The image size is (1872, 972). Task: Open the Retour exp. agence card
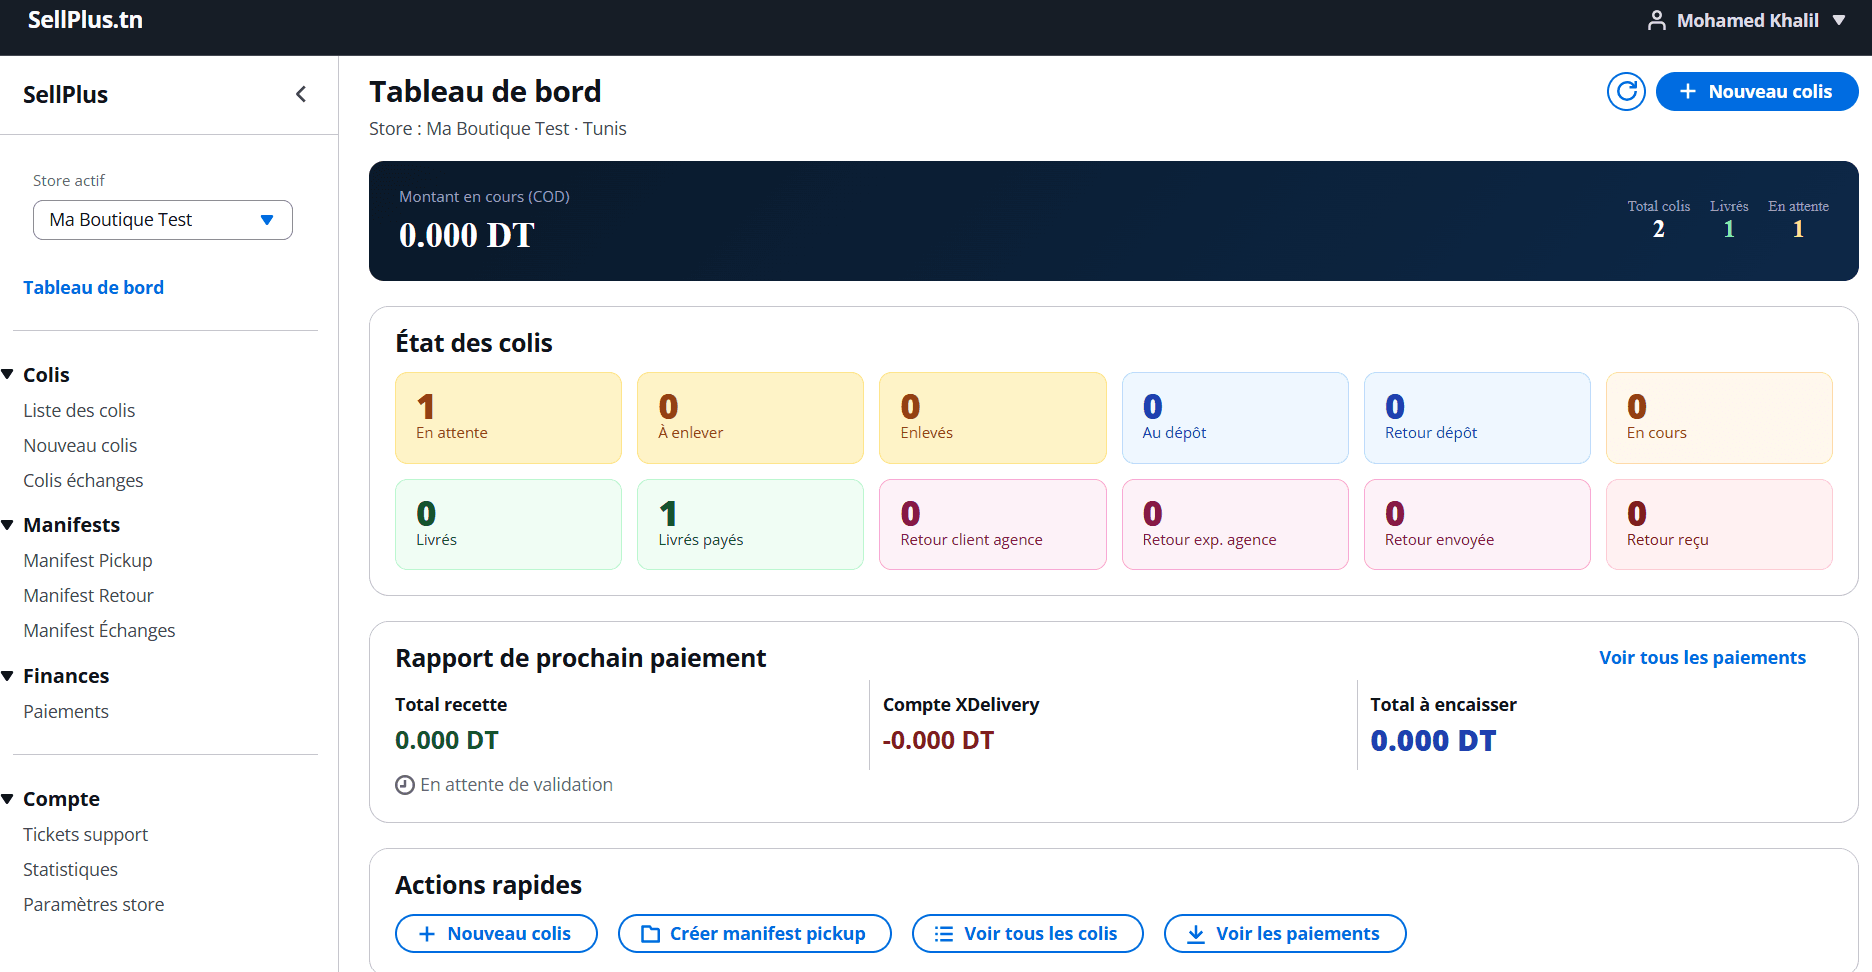point(1235,525)
